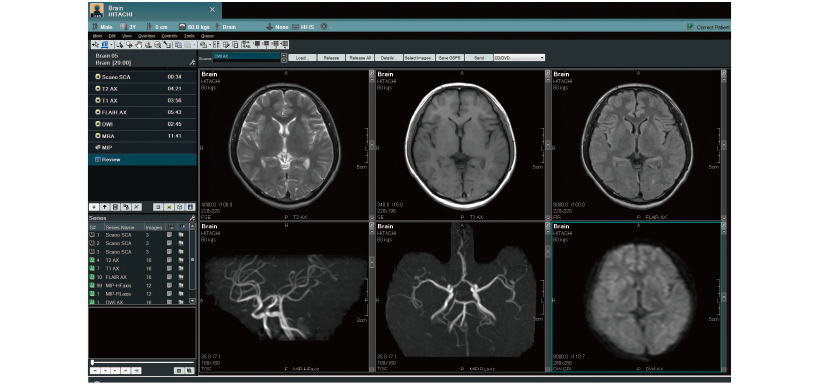Screen dimensions: 816x384
Task: Expand the dropdown arrow beside the second toolbar icon
Action: 111,45
